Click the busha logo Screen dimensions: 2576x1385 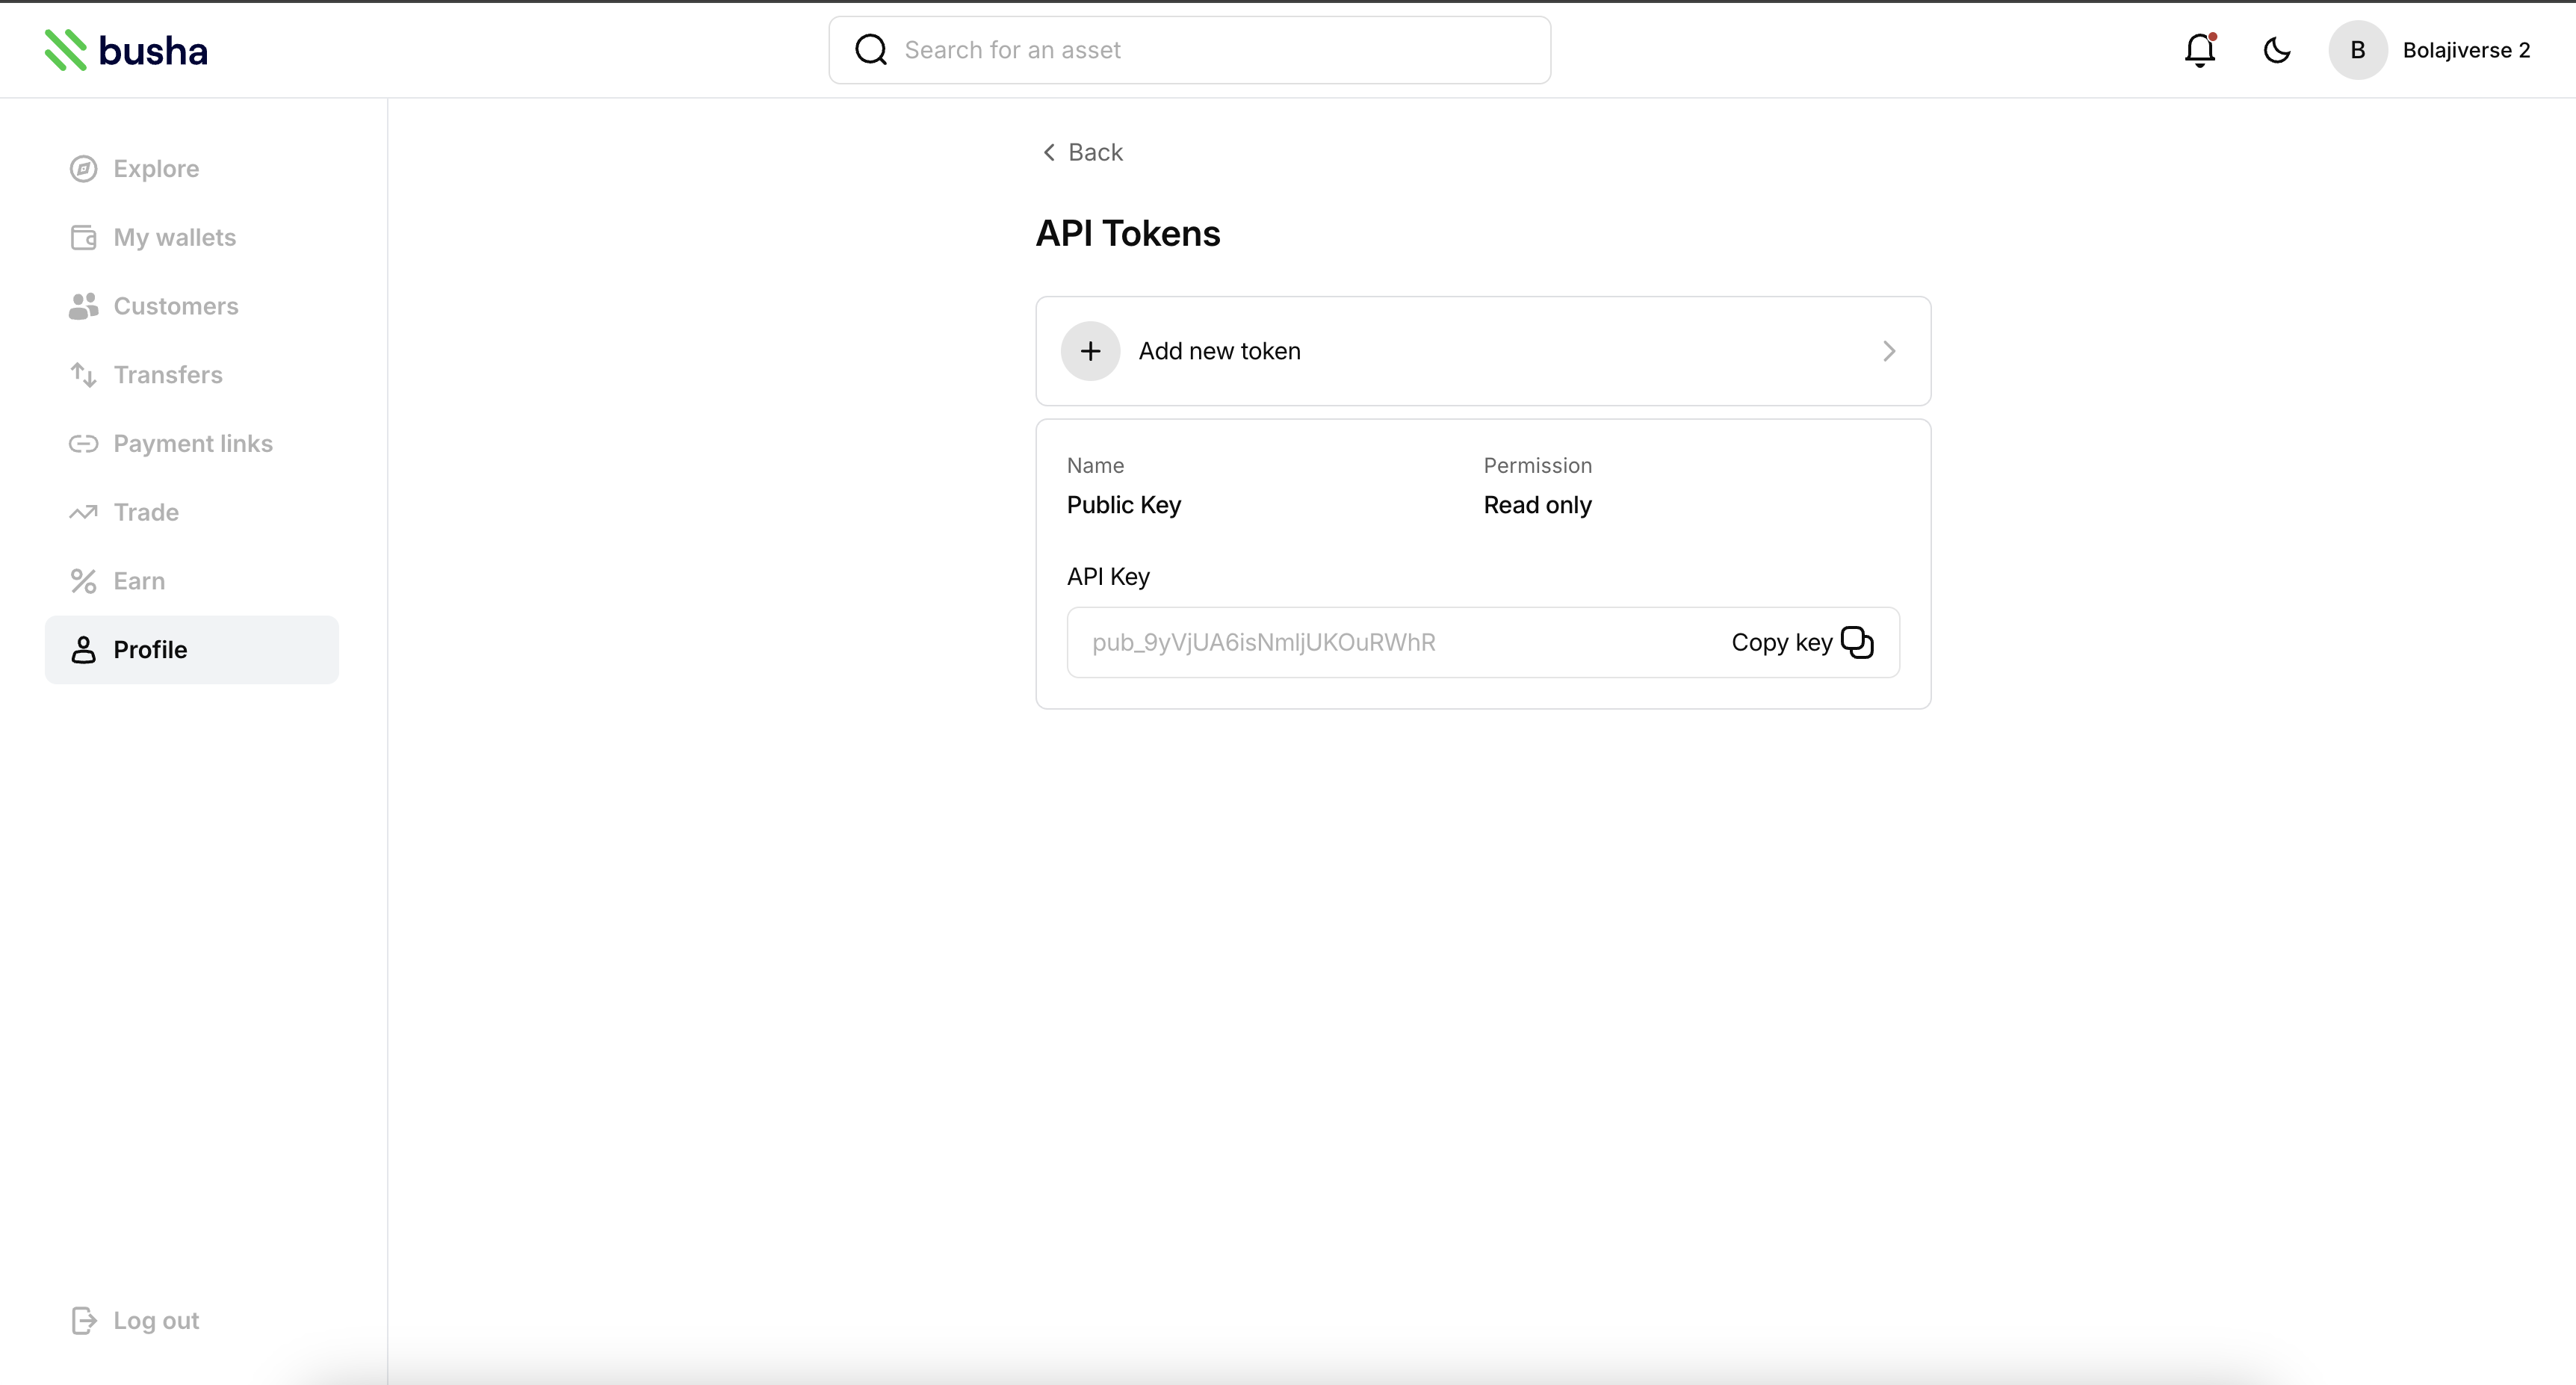tap(126, 50)
